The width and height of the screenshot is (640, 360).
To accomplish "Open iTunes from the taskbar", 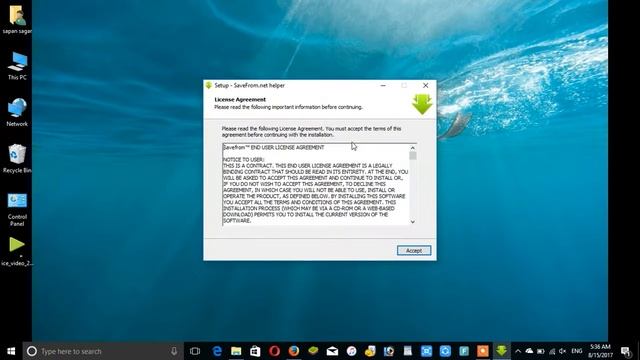I will coord(351,351).
